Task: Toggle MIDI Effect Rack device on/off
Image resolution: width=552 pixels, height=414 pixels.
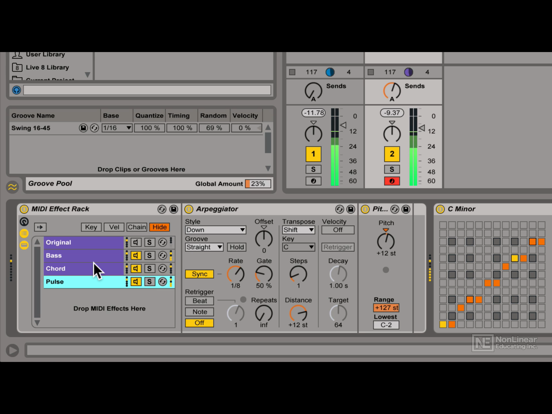Action: click(x=24, y=209)
